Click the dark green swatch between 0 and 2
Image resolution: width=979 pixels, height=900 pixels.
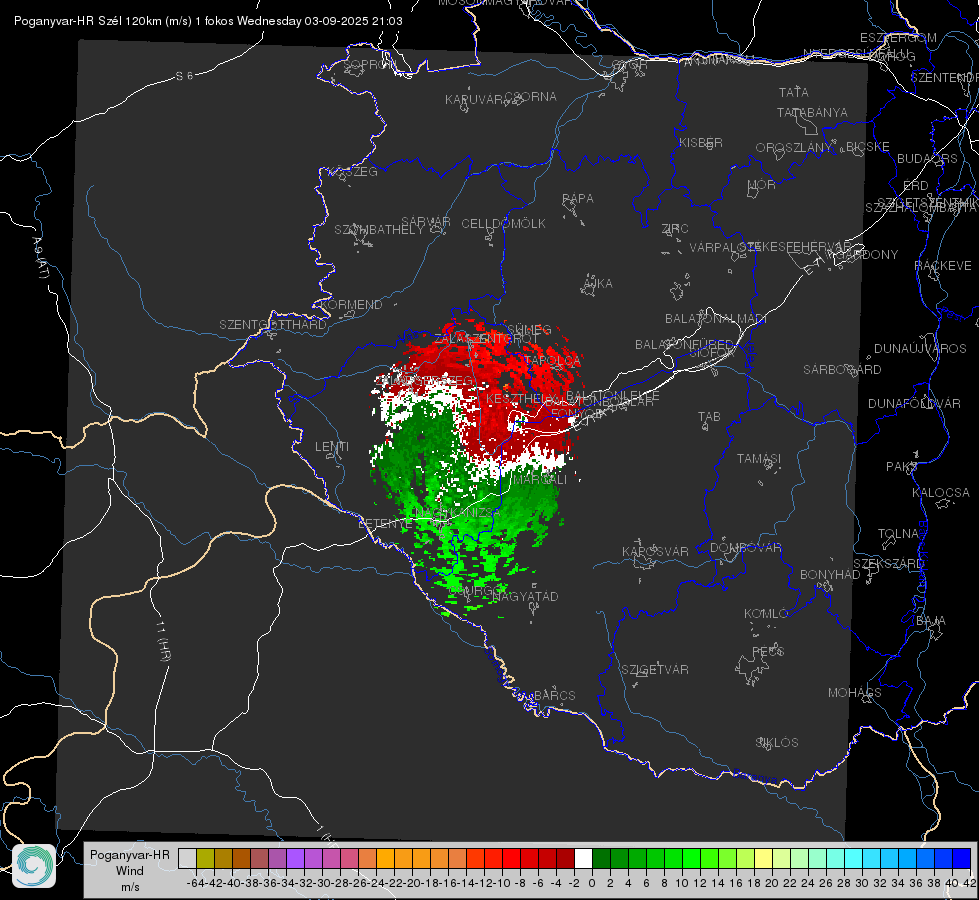[x=601, y=858]
